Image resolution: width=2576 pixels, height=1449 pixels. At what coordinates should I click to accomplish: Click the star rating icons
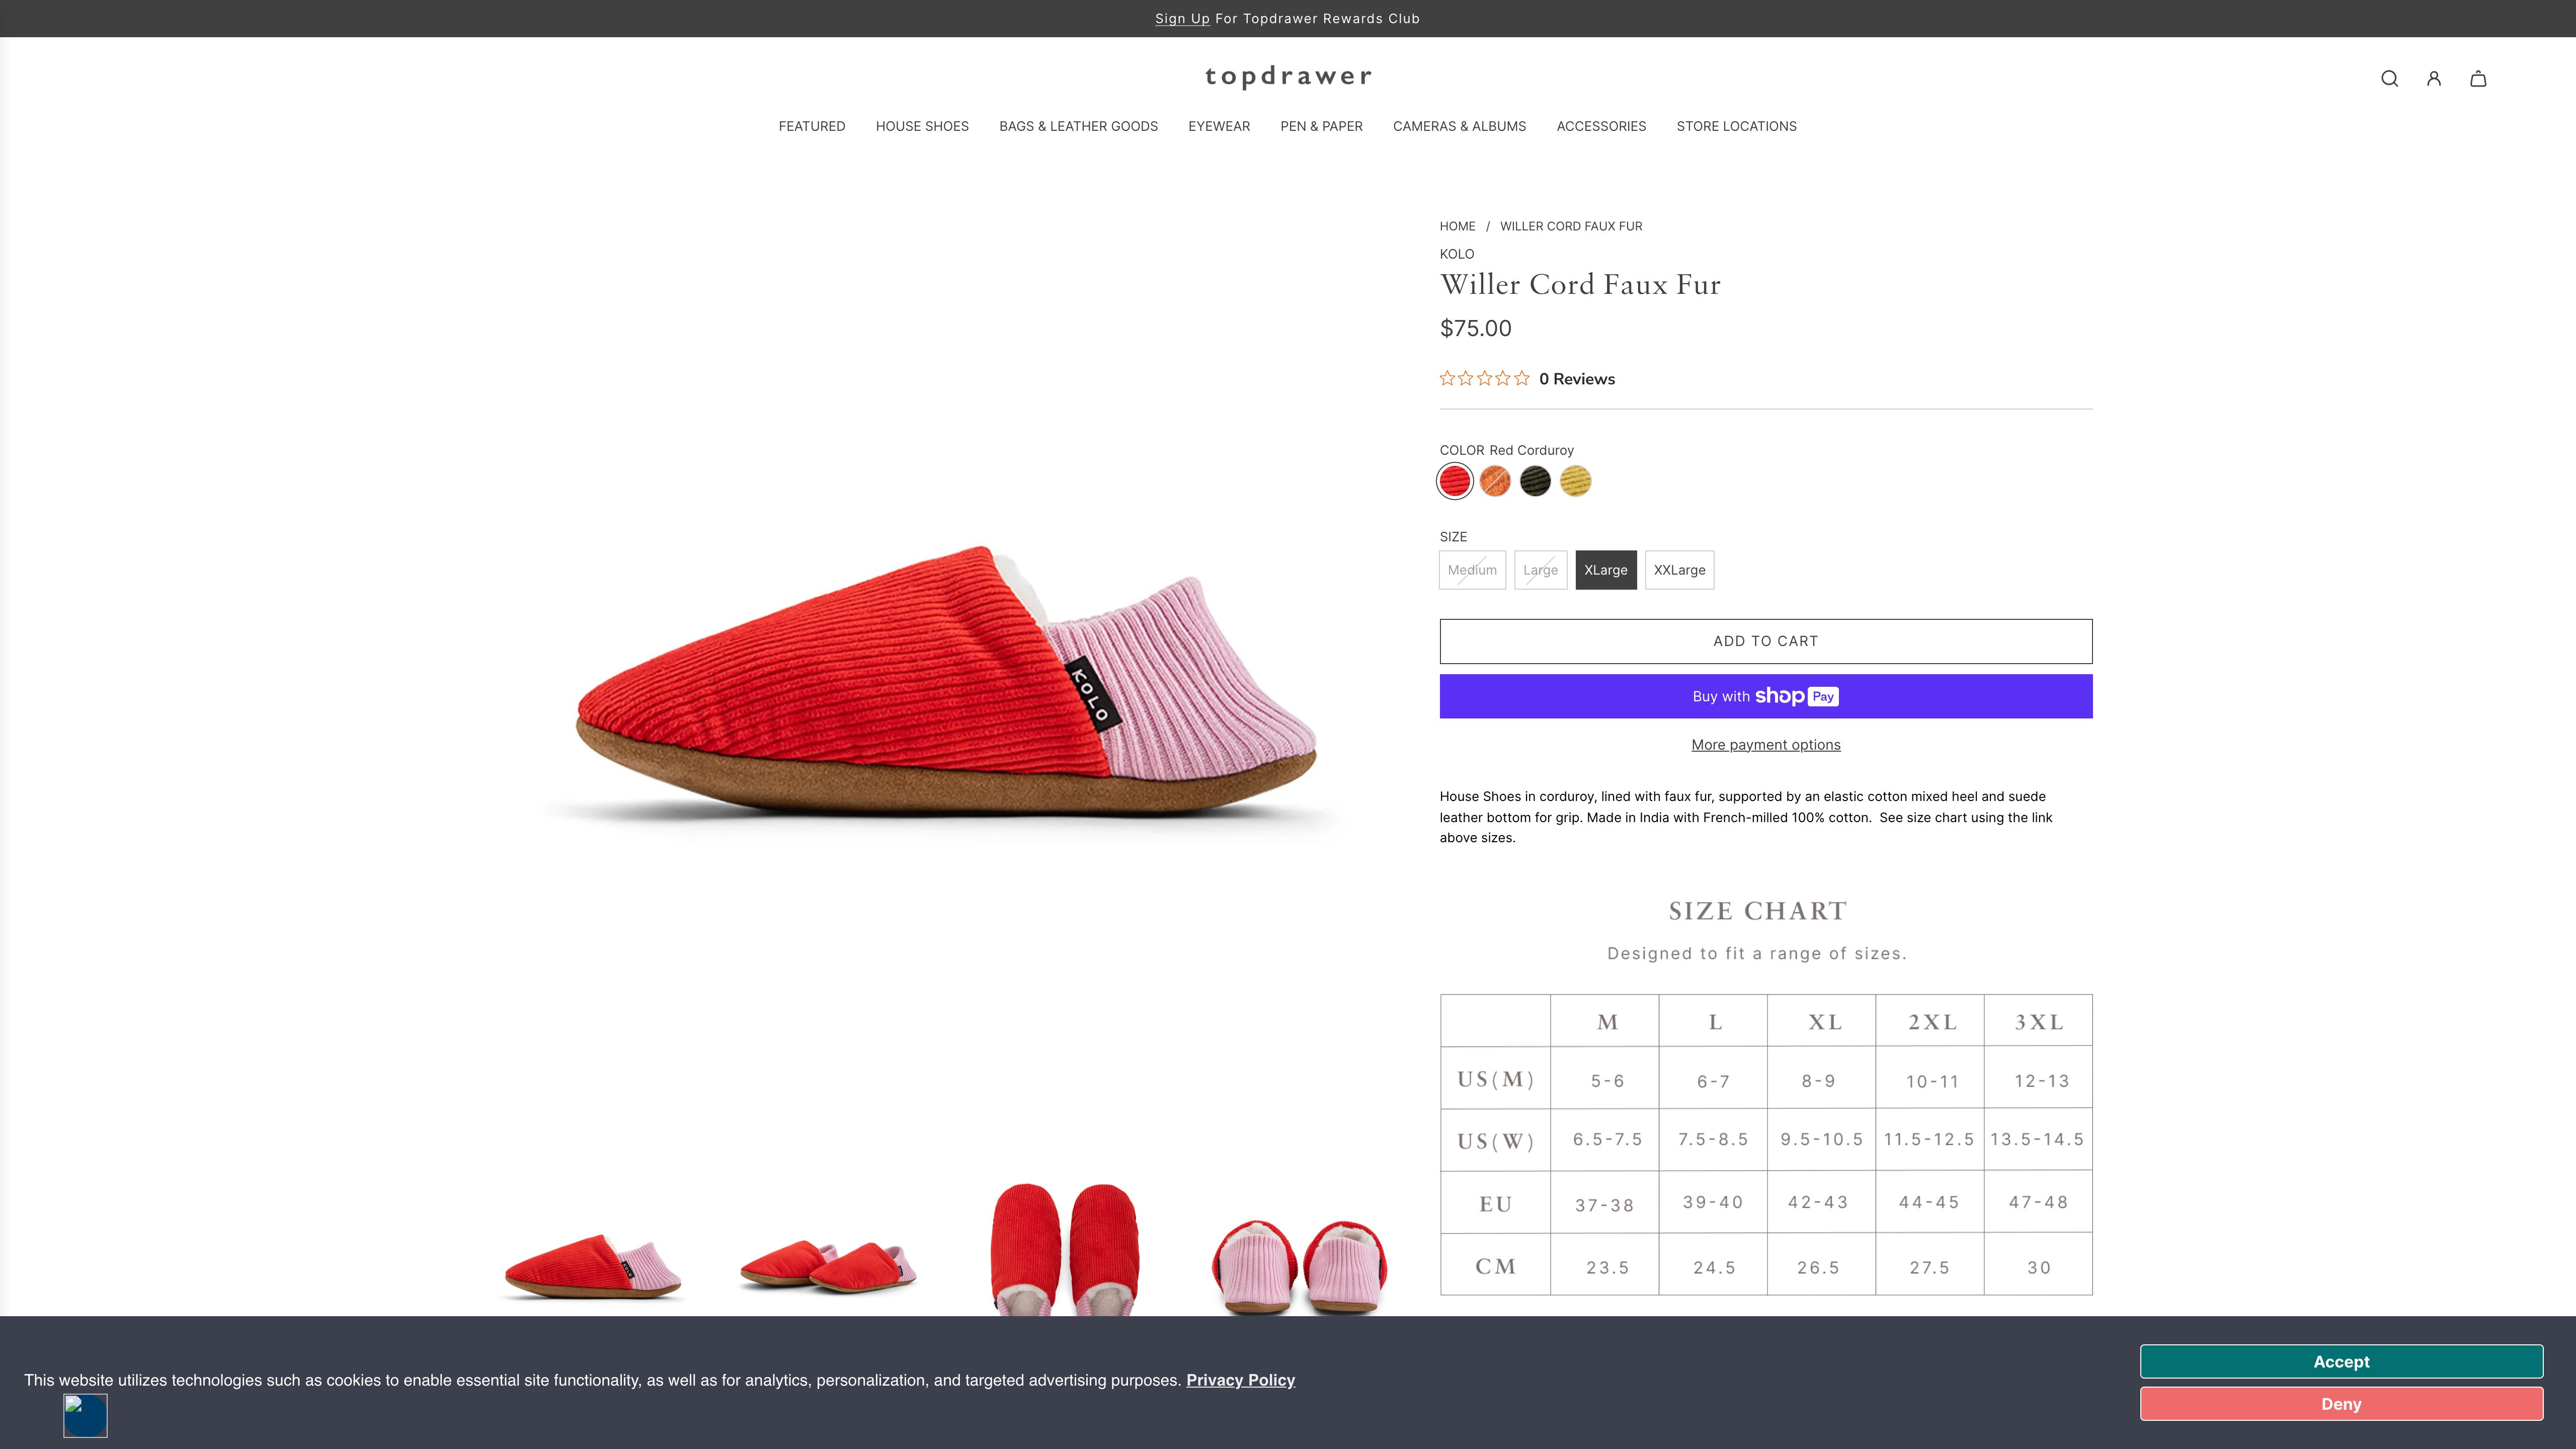pos(1484,378)
